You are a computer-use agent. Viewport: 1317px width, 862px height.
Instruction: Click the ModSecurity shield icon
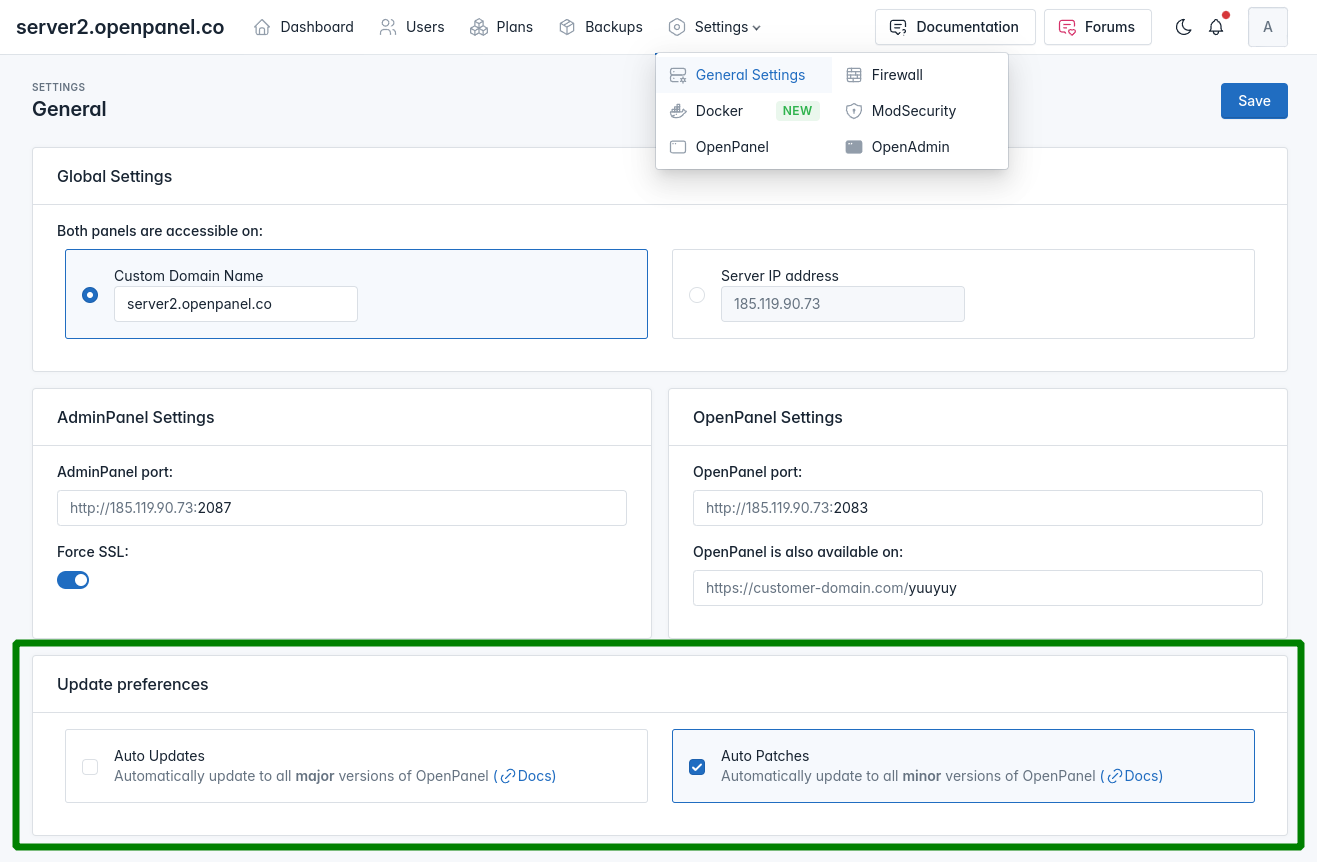[854, 111]
